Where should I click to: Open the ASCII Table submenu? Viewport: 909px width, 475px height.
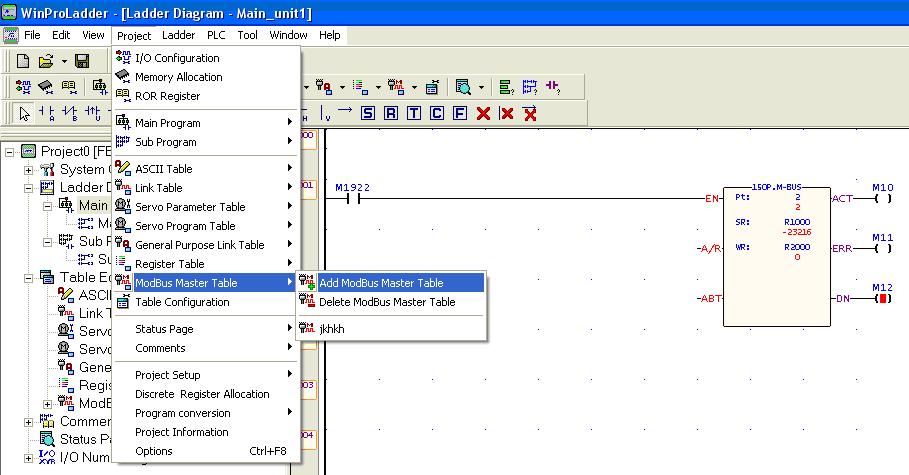click(x=206, y=169)
